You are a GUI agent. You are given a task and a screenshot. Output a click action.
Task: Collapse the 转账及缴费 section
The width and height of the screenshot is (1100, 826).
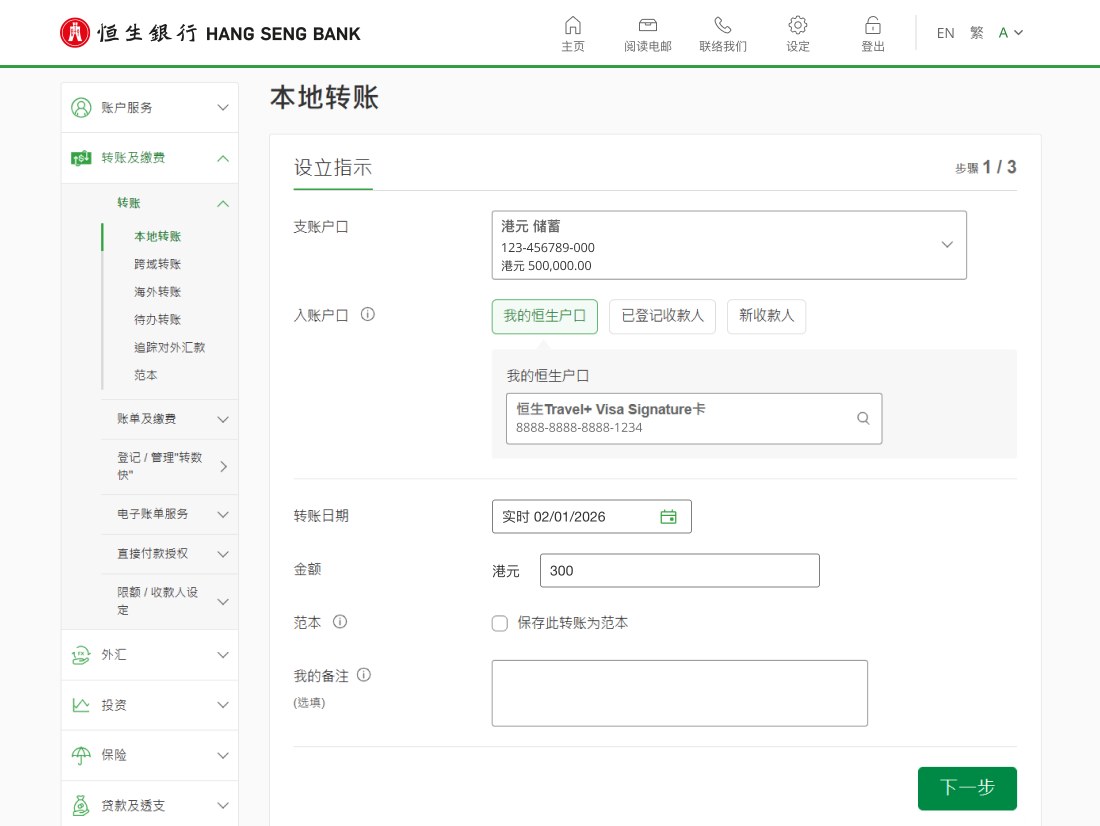pyautogui.click(x=150, y=157)
